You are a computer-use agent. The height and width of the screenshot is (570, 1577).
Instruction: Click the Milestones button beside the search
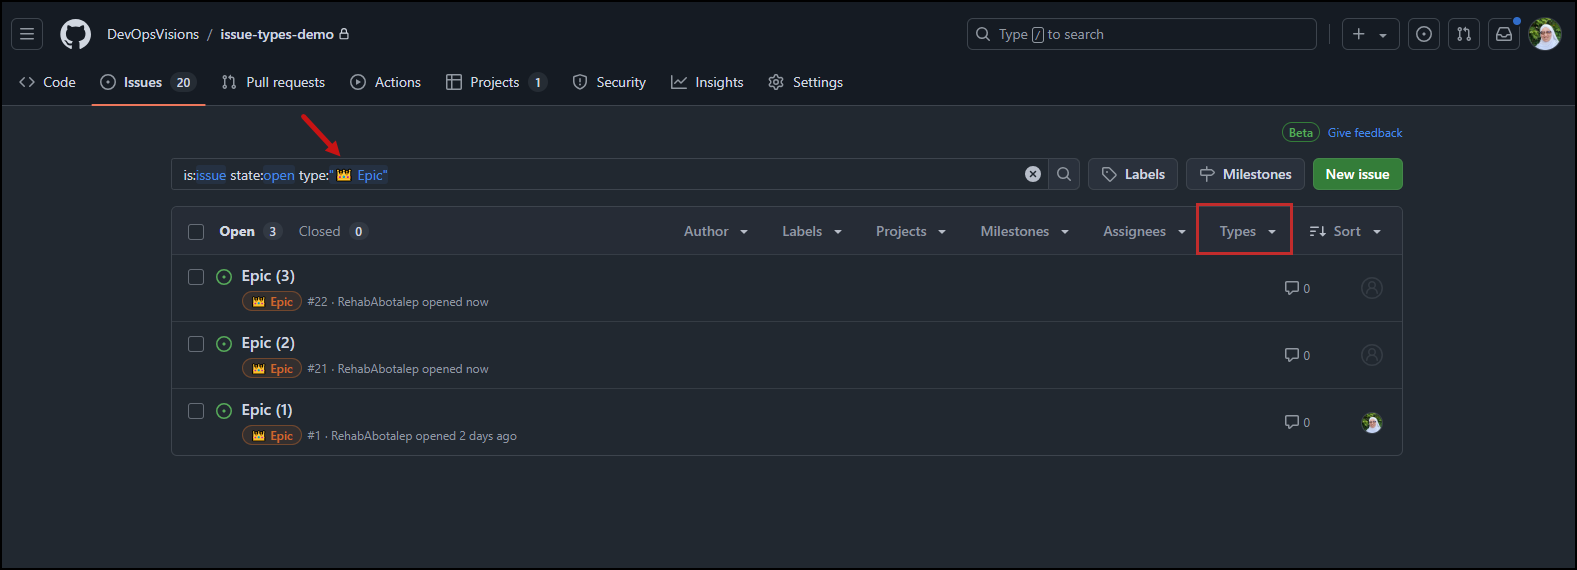pyautogui.click(x=1245, y=174)
